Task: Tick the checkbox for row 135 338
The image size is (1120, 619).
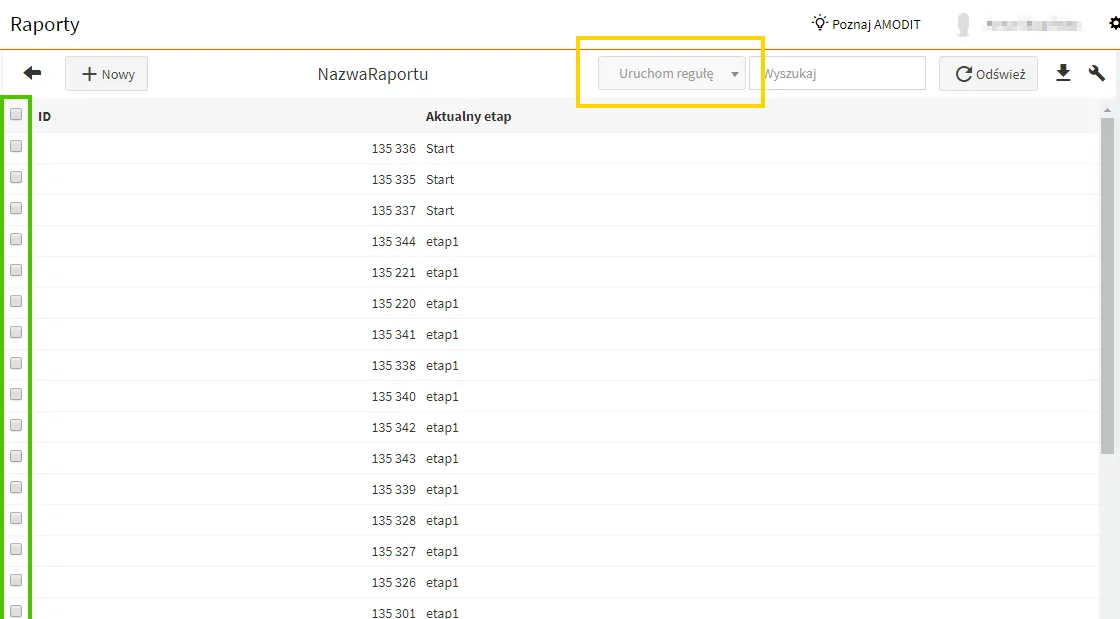Action: click(16, 363)
